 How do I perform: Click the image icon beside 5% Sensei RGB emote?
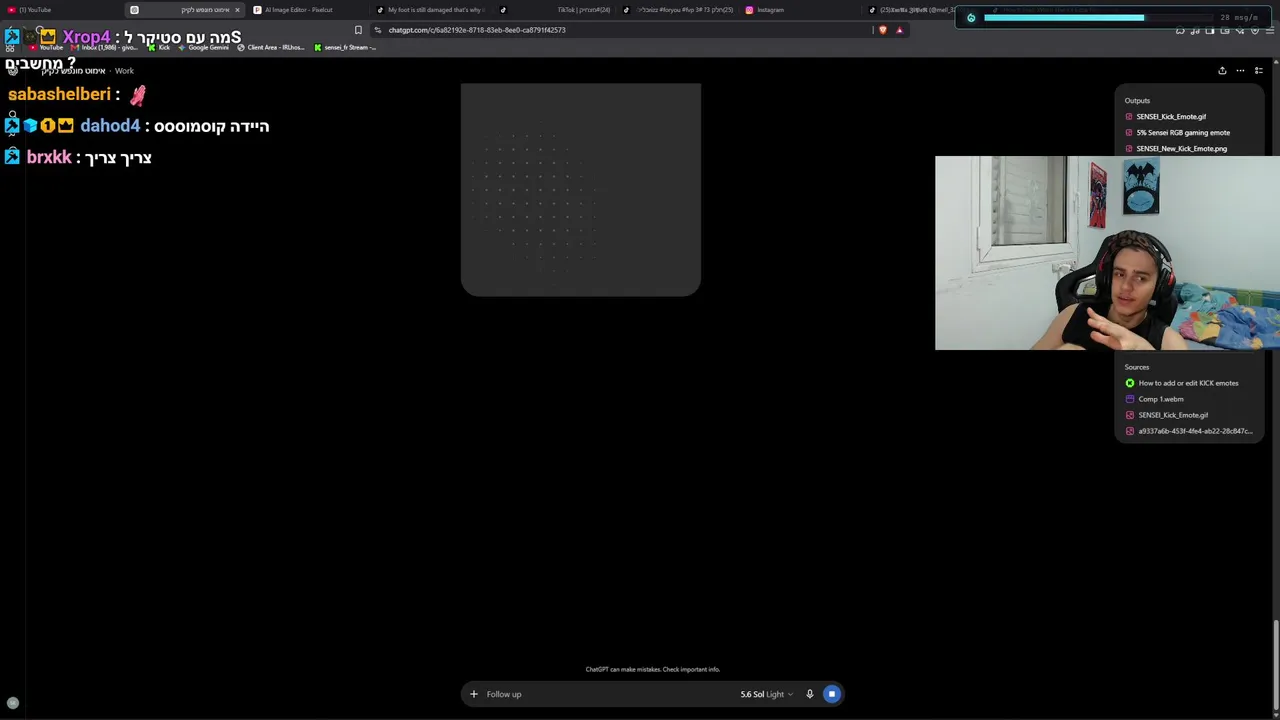(x=1129, y=133)
